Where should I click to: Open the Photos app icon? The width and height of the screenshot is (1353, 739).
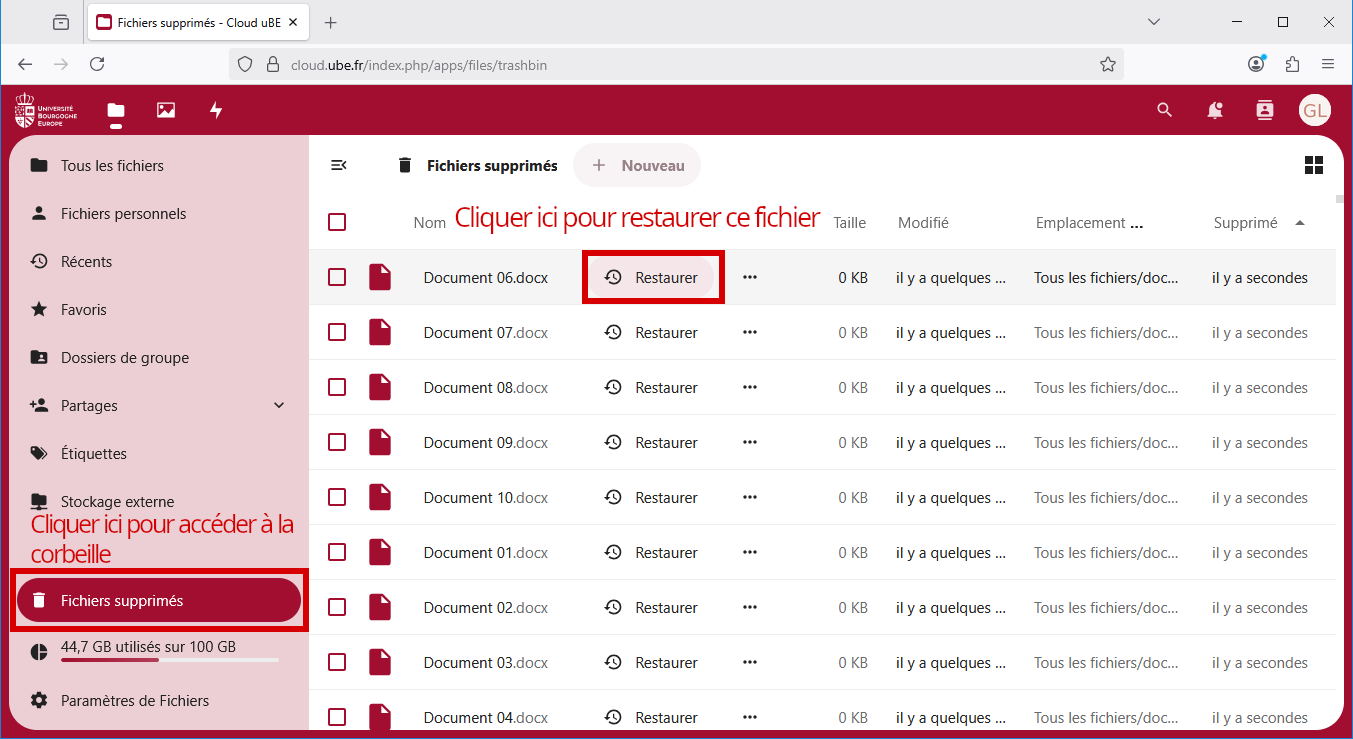click(166, 111)
